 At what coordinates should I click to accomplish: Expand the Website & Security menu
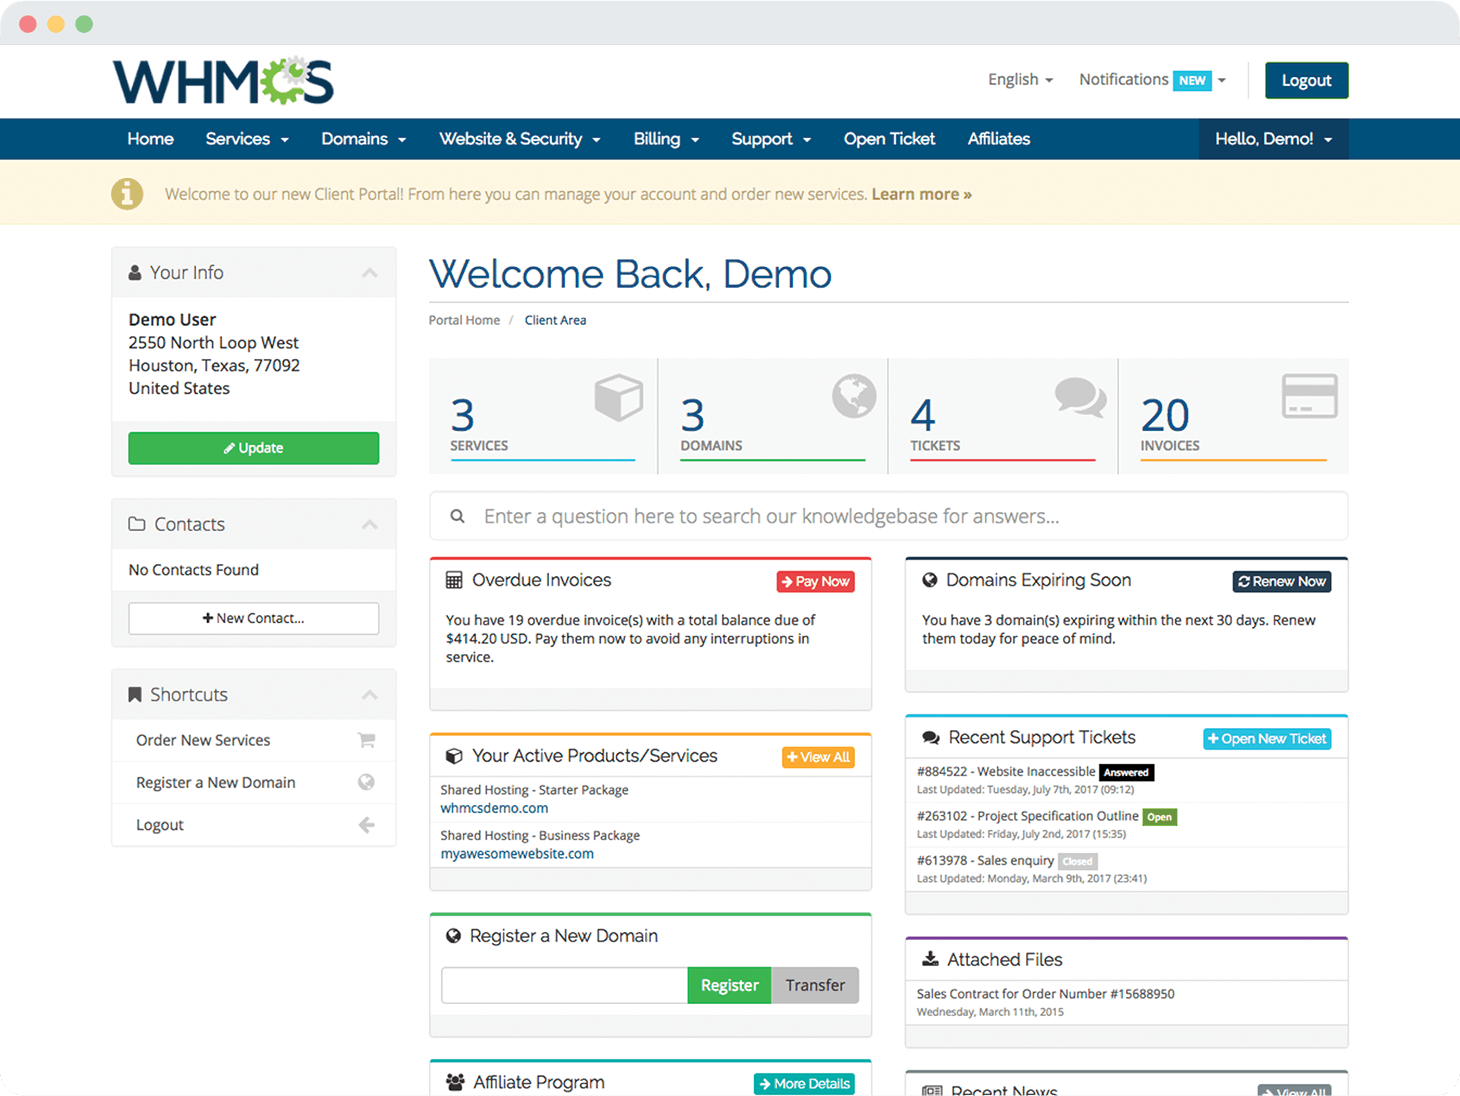tap(520, 139)
